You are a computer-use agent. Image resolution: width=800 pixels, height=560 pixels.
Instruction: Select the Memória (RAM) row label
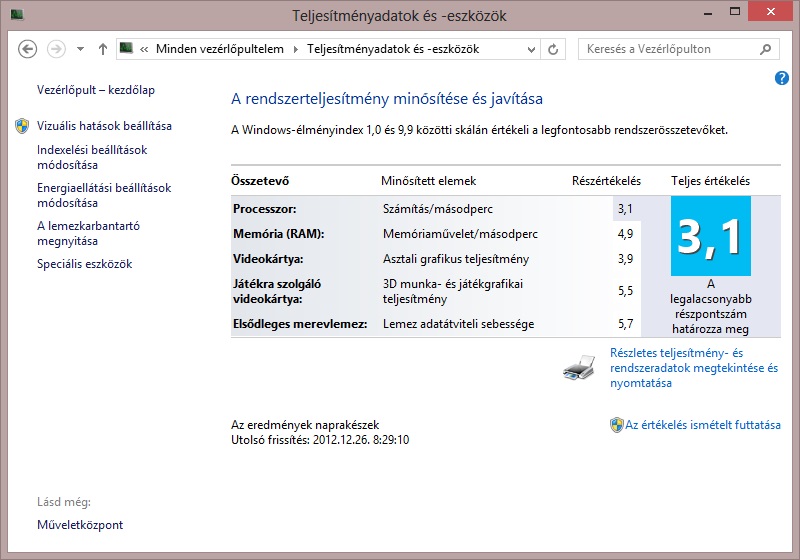pyautogui.click(x=279, y=234)
